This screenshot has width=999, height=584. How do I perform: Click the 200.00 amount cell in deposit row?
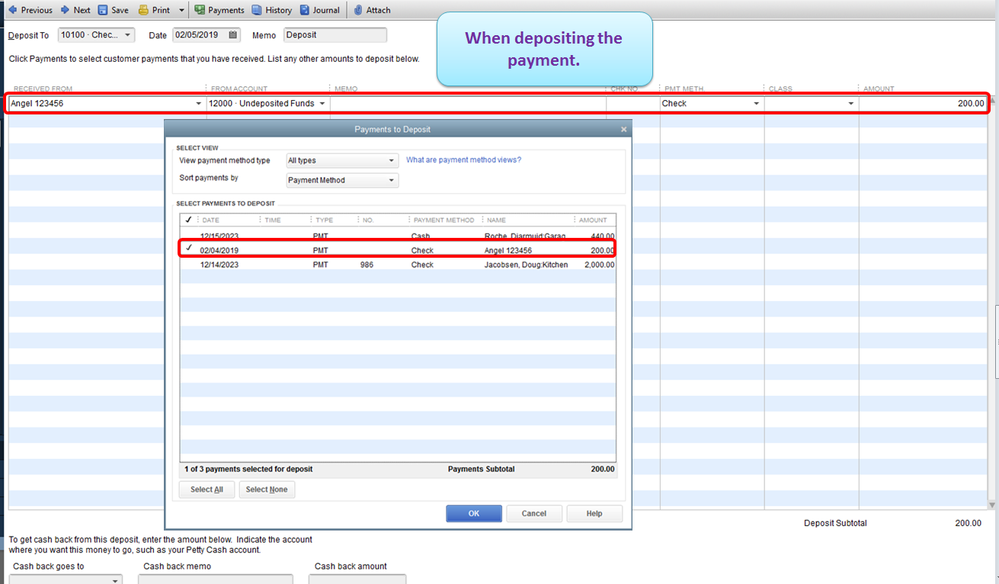[x=922, y=103]
